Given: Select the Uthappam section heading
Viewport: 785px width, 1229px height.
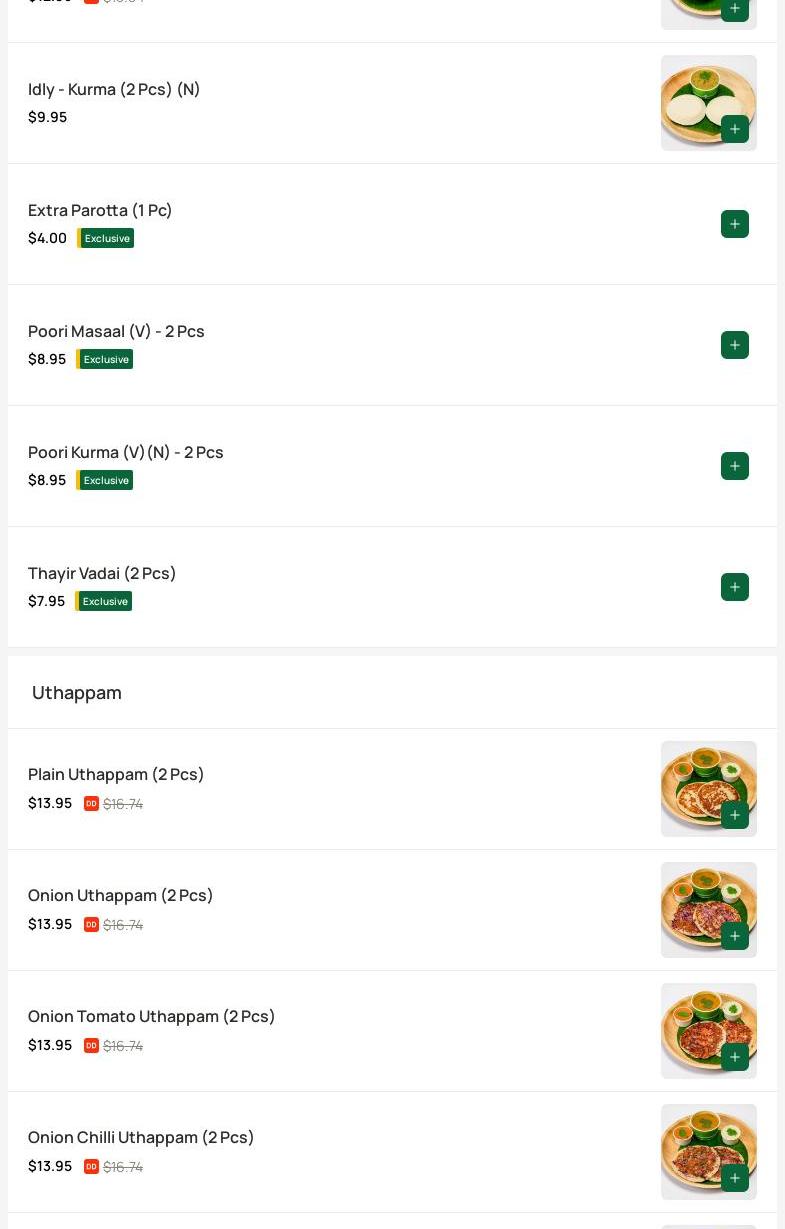Looking at the screenshot, I should (77, 692).
